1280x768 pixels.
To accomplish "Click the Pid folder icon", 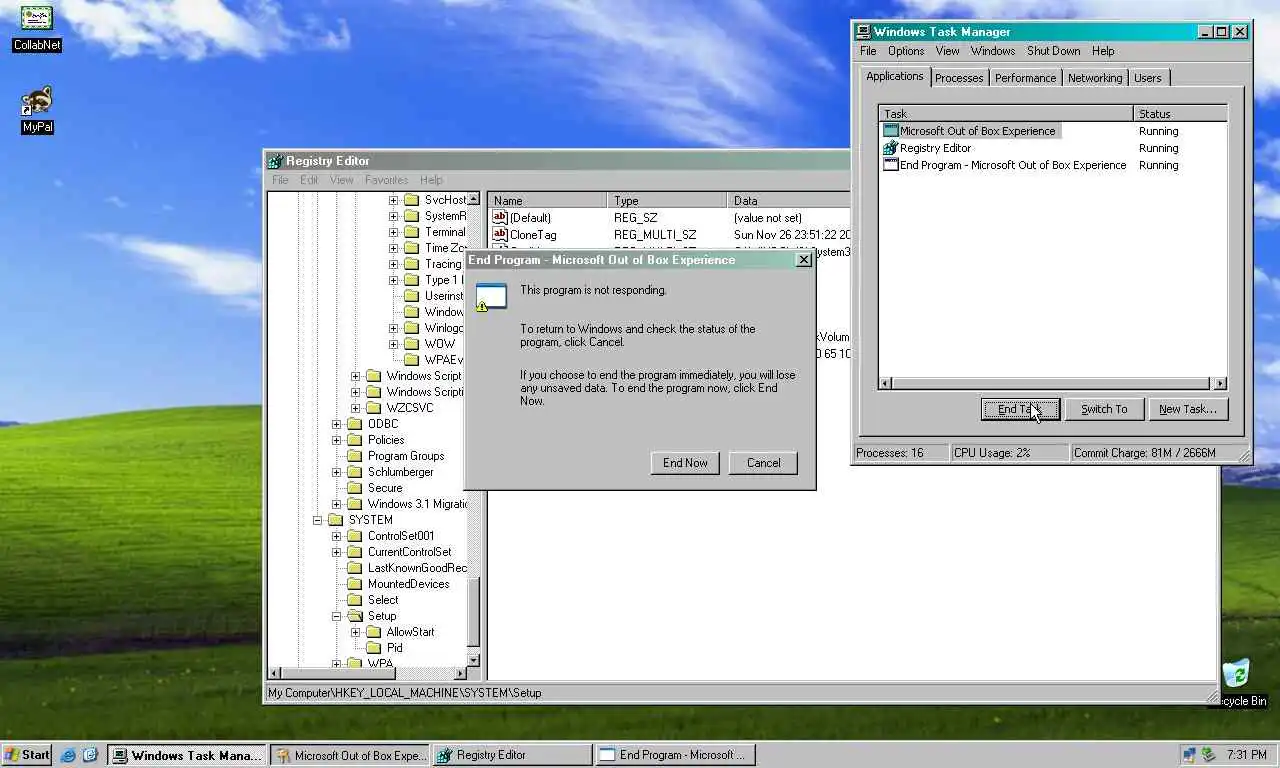I will tap(375, 648).
